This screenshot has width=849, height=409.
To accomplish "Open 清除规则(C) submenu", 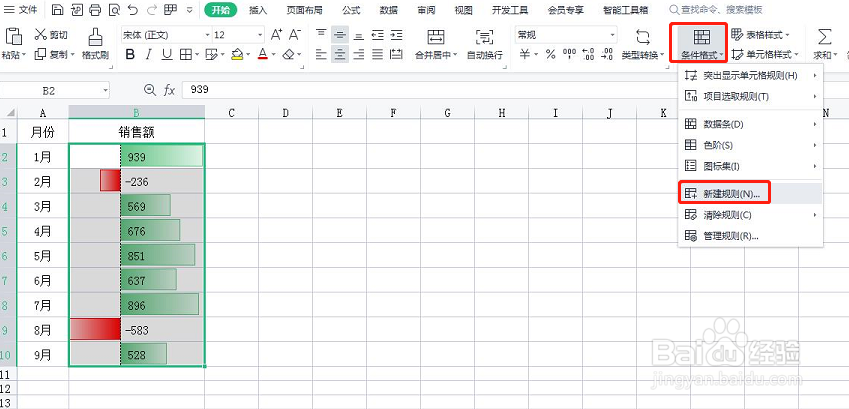I will coord(750,215).
